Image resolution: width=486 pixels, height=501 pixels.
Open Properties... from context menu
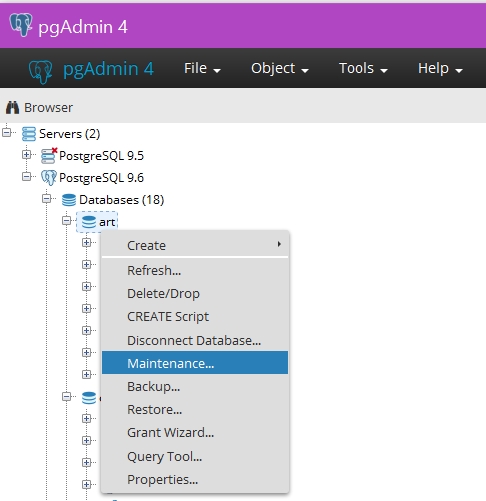tap(195, 480)
